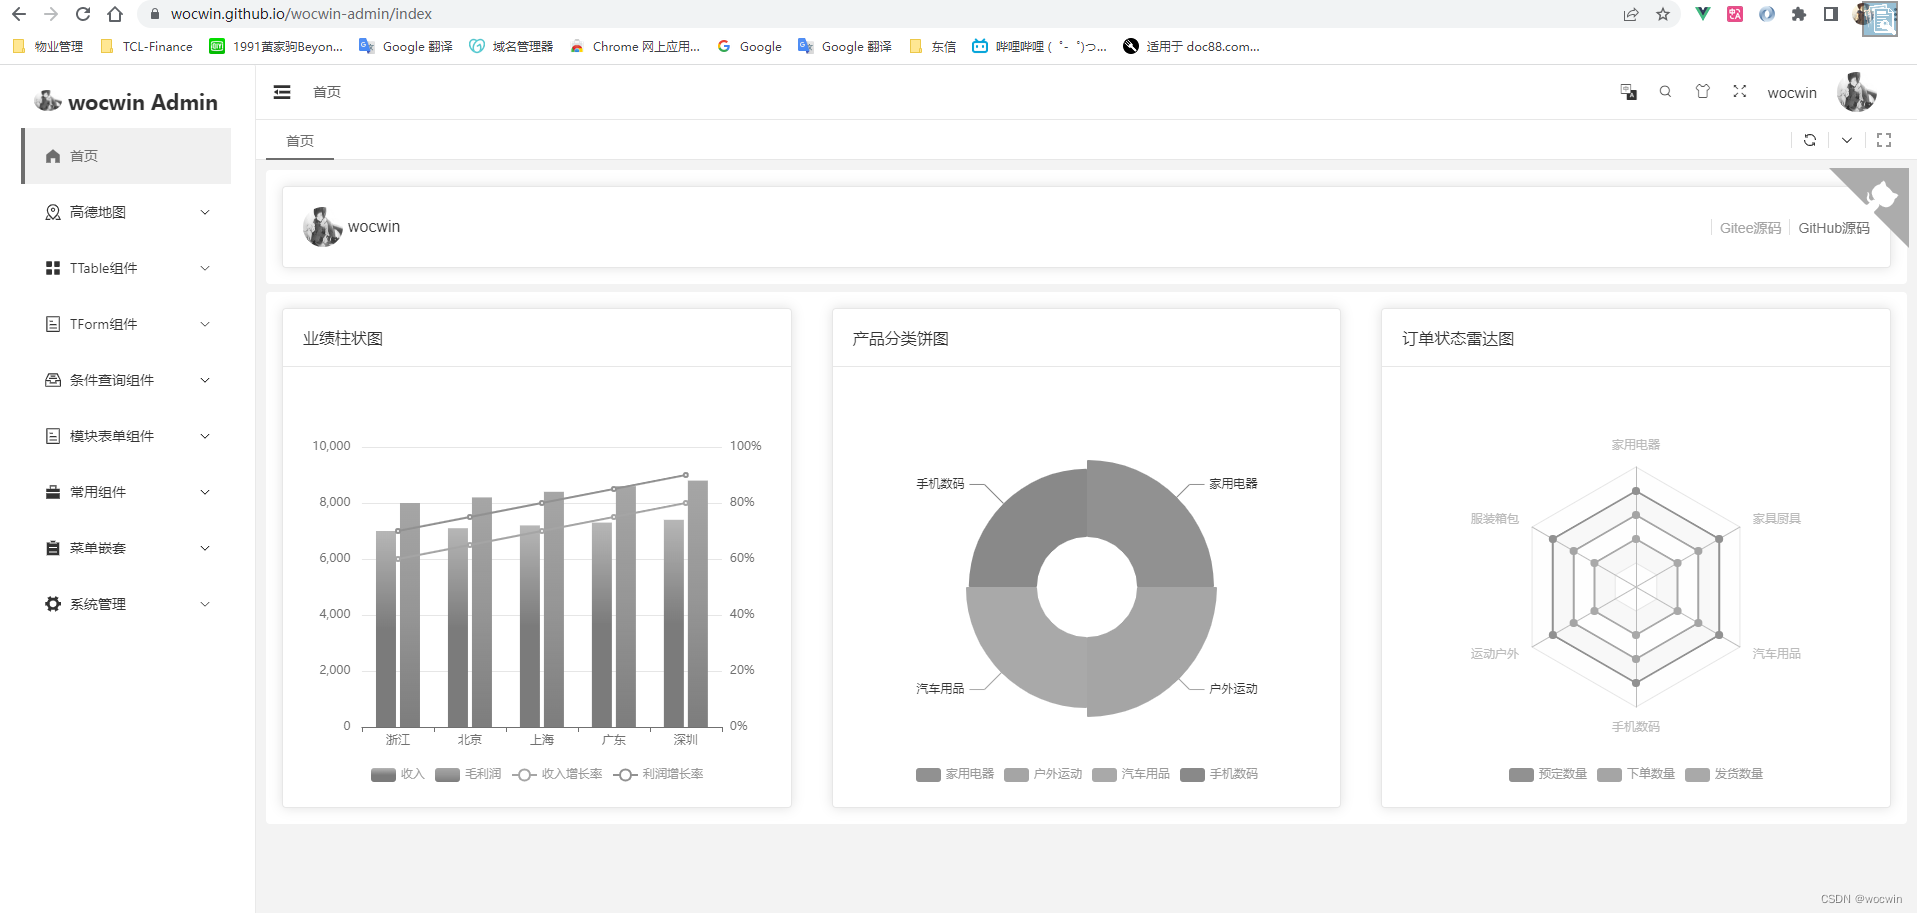This screenshot has width=1917, height=913.
Task: Select the 首页 breadcrumb in the header
Action: coord(327,92)
